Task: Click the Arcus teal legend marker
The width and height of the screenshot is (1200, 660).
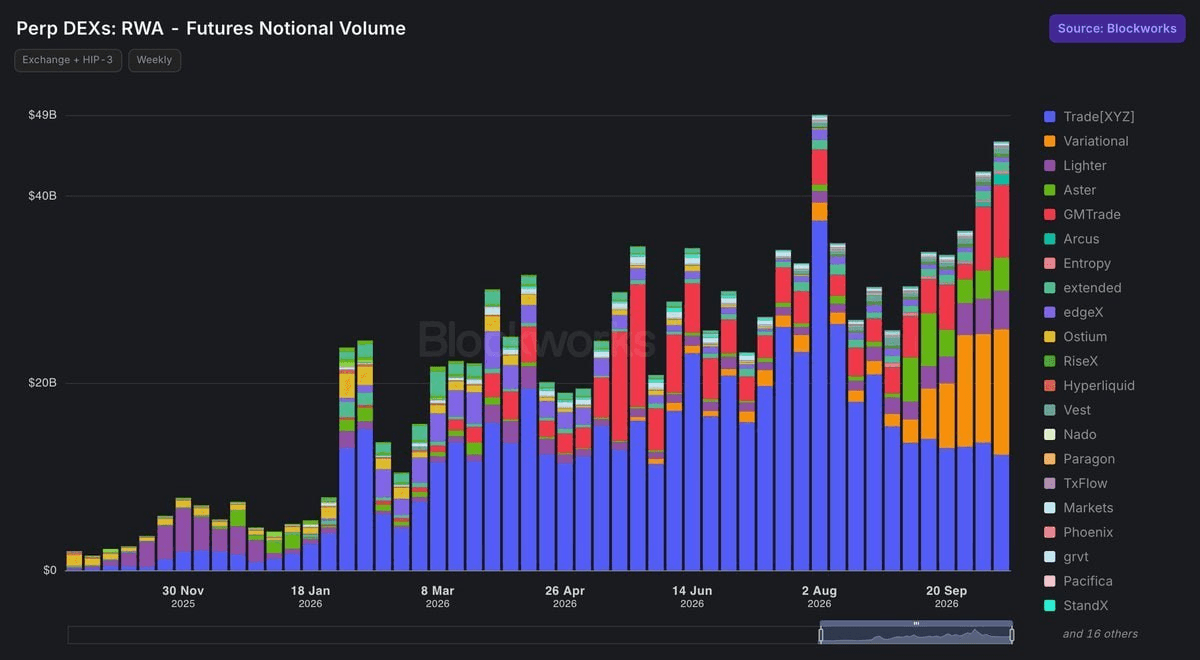Action: coord(1049,239)
